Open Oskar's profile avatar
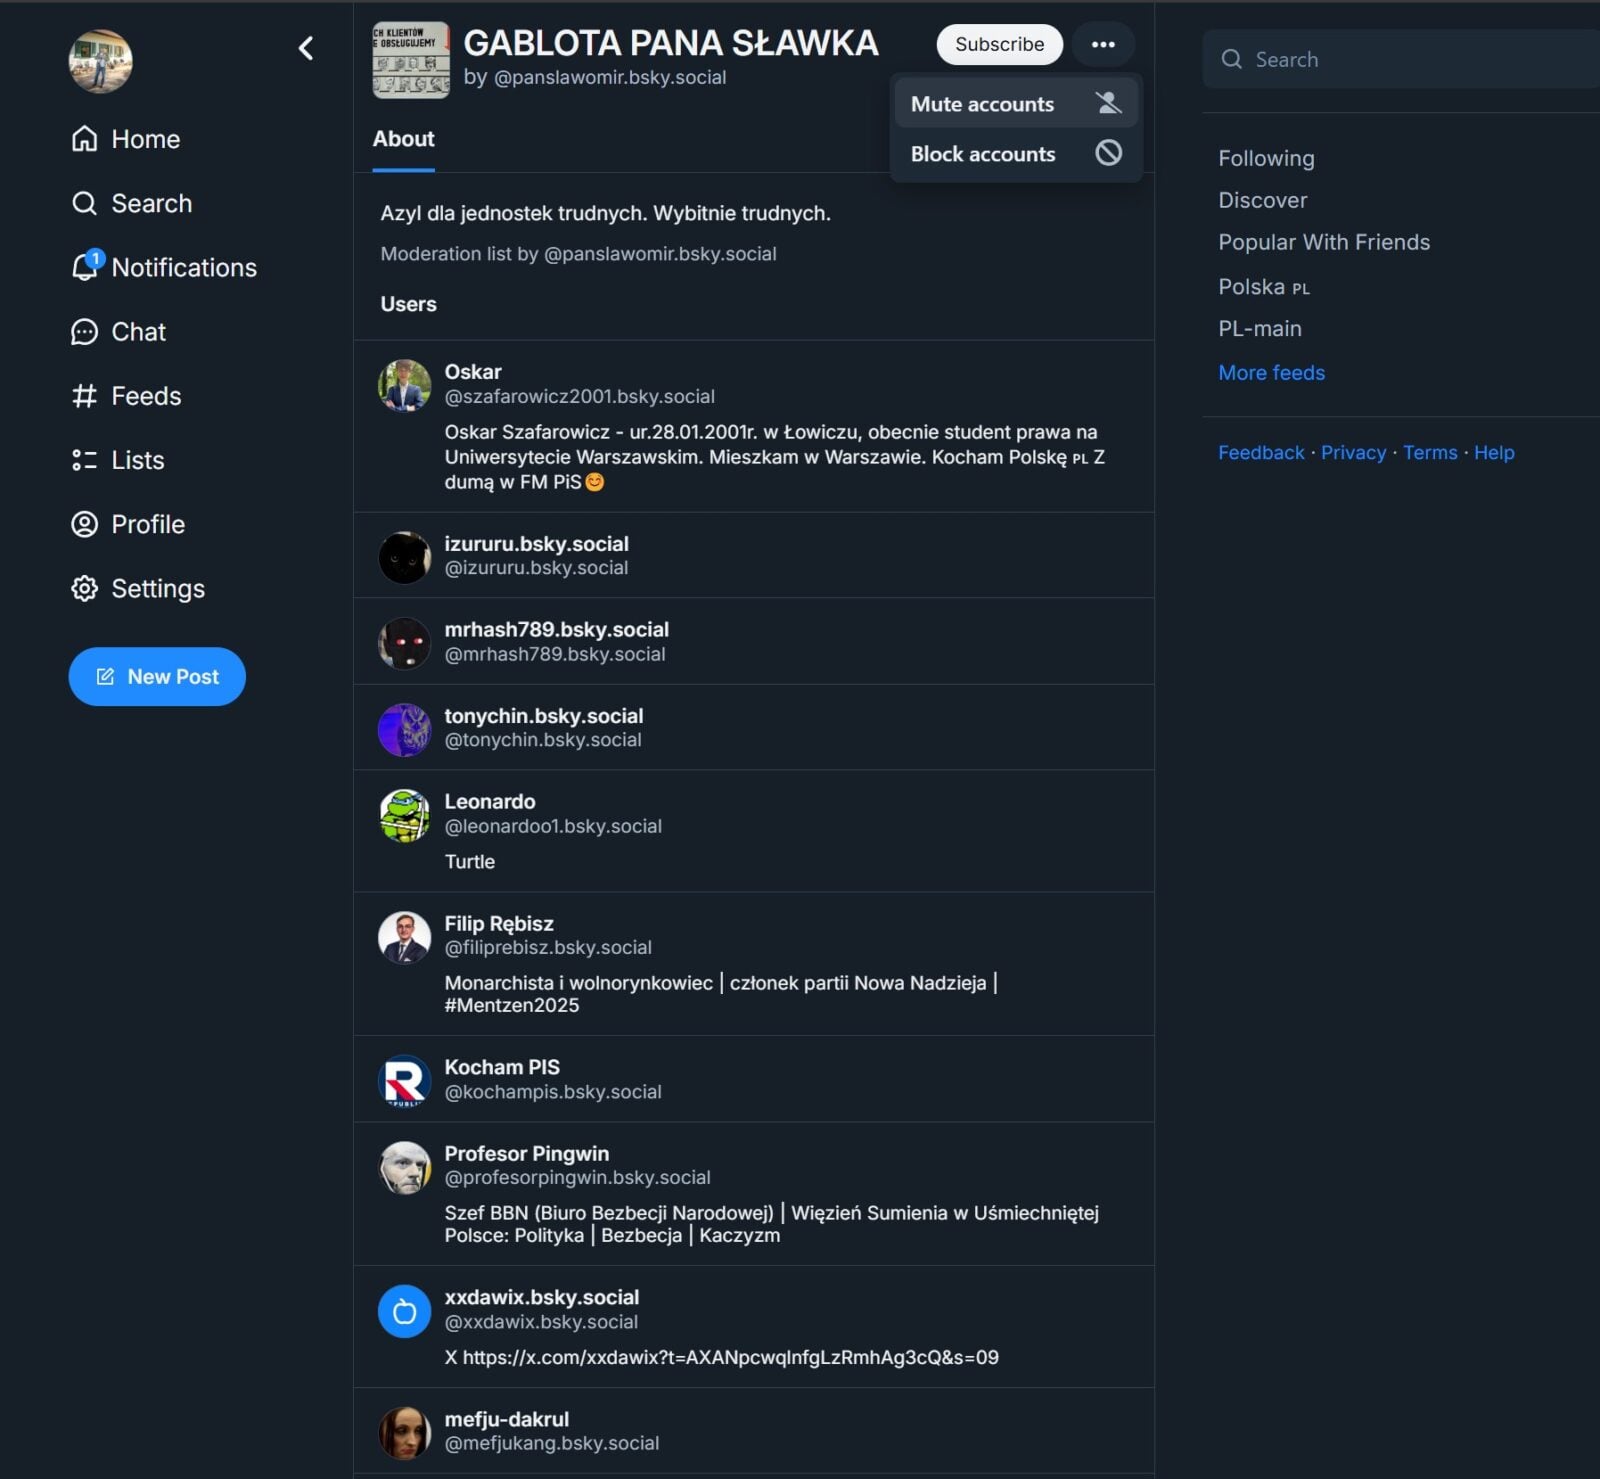This screenshot has width=1600, height=1479. (405, 385)
